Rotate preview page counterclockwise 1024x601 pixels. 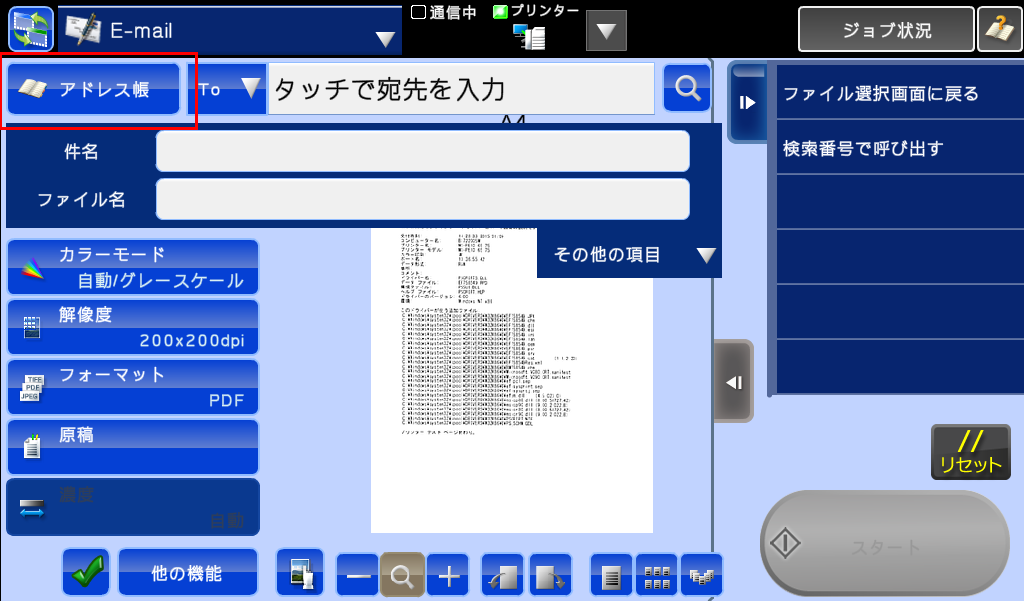pyautogui.click(x=503, y=575)
